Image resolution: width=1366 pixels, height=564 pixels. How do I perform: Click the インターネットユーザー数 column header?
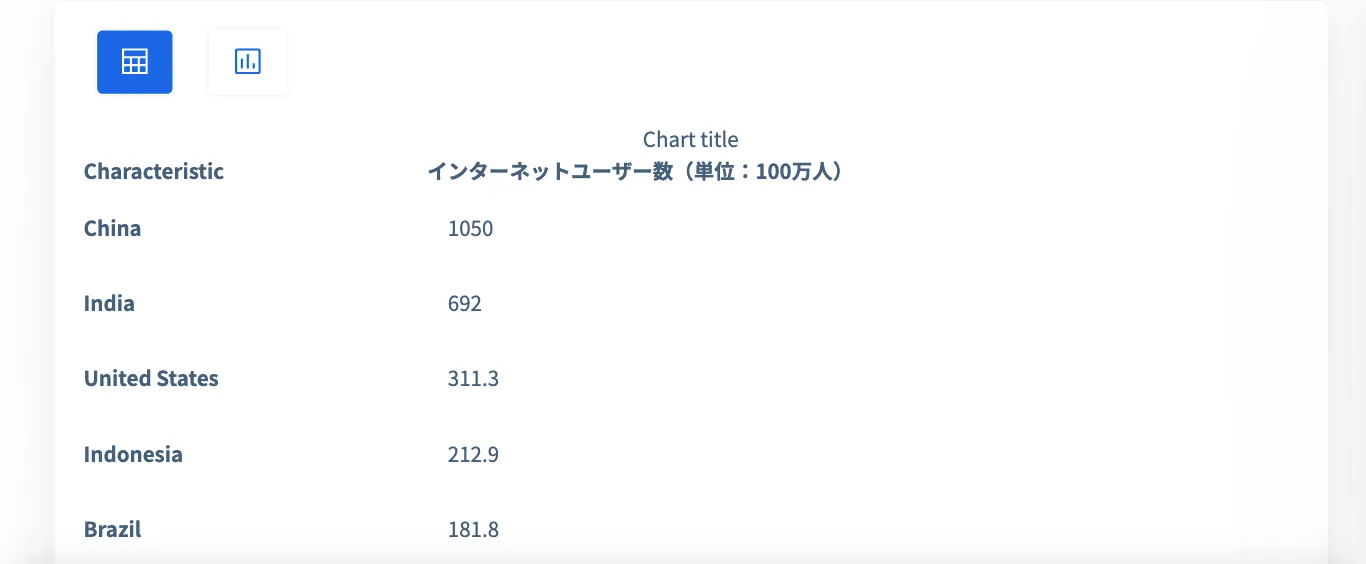pos(636,171)
